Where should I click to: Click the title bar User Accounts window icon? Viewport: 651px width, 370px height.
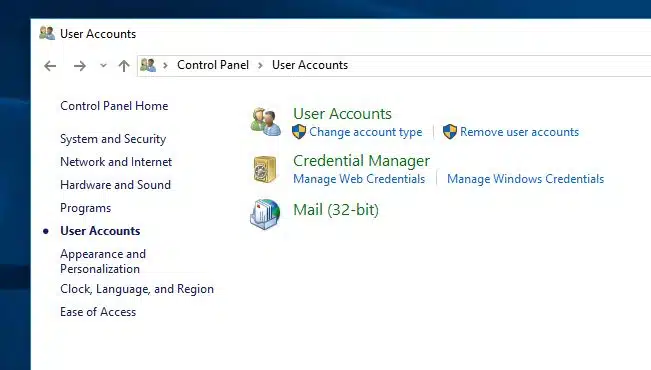click(x=47, y=33)
